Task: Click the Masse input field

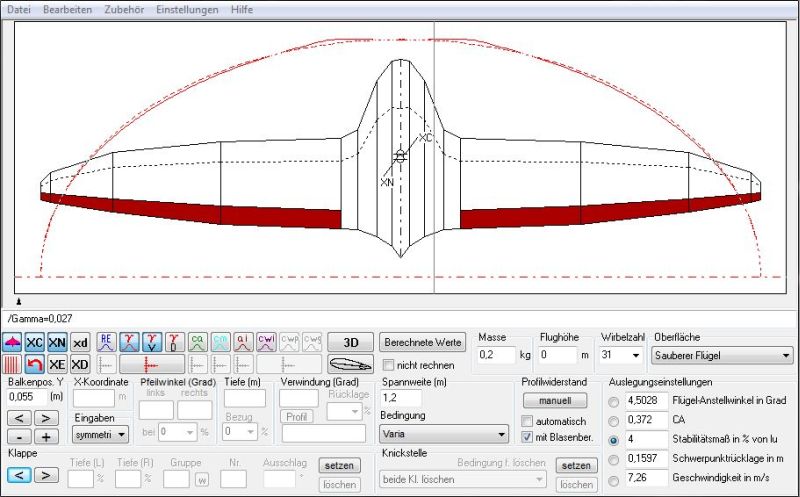Action: pyautogui.click(x=496, y=355)
